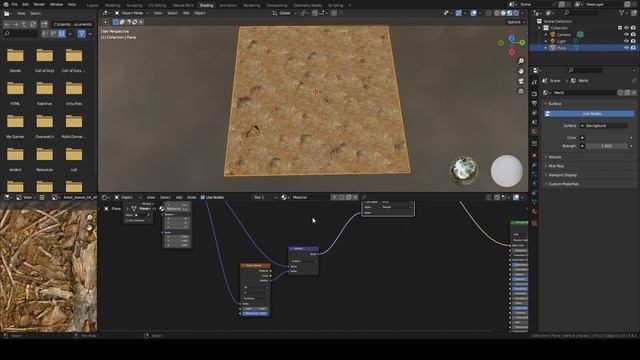Open the View Layer properties tab icon

coord(534,113)
